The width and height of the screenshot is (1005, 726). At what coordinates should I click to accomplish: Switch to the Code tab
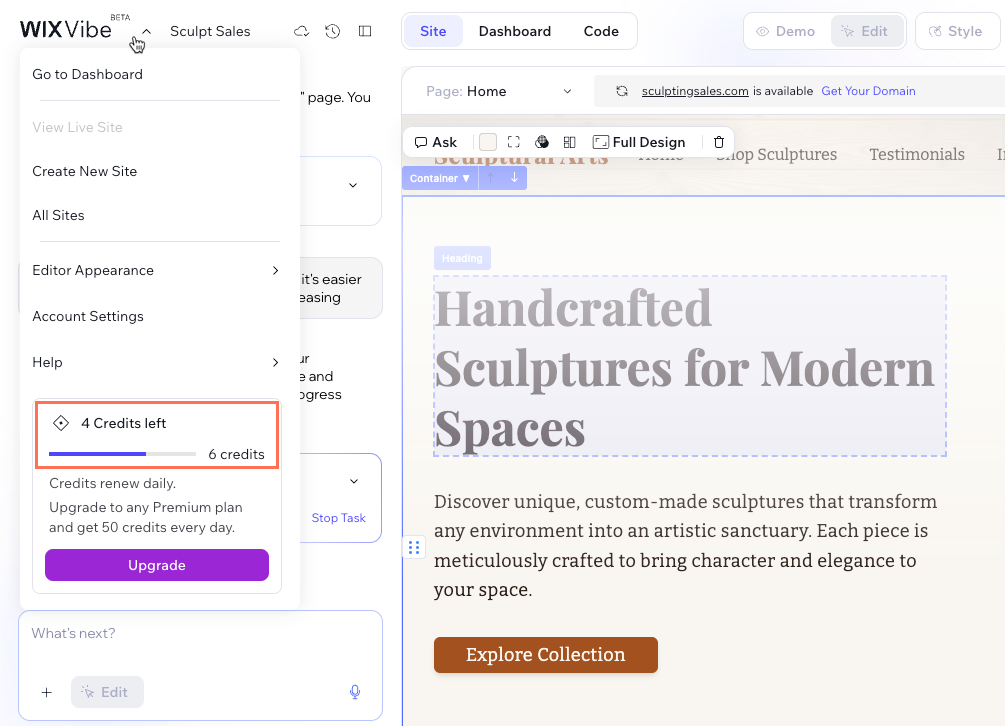coord(601,31)
